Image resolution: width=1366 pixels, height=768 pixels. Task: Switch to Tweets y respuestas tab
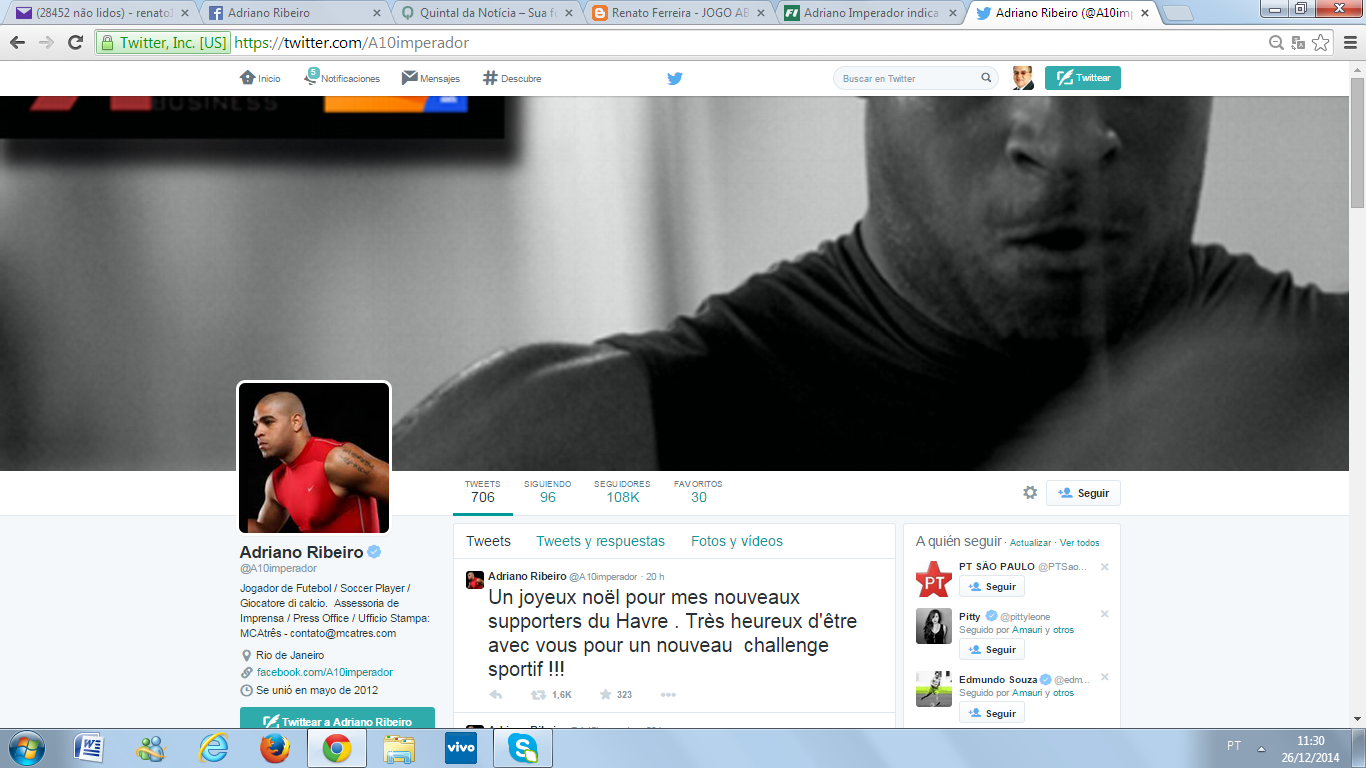[x=600, y=541]
